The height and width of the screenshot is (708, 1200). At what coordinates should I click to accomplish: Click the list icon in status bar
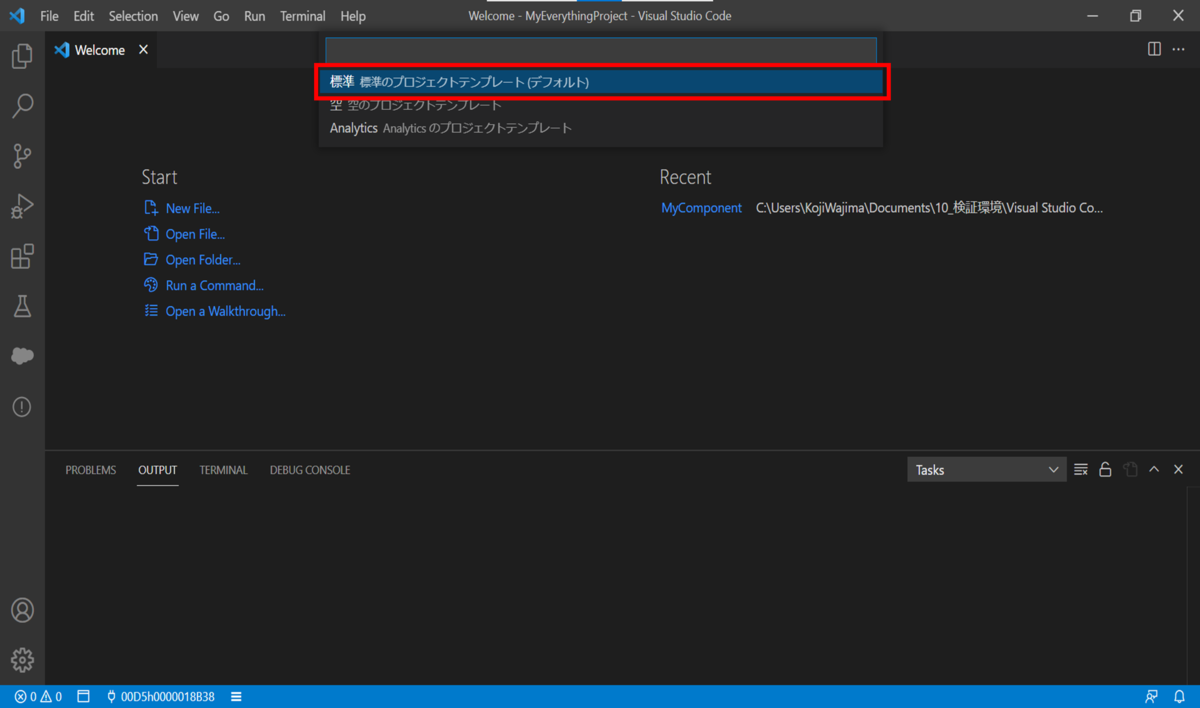point(237,696)
